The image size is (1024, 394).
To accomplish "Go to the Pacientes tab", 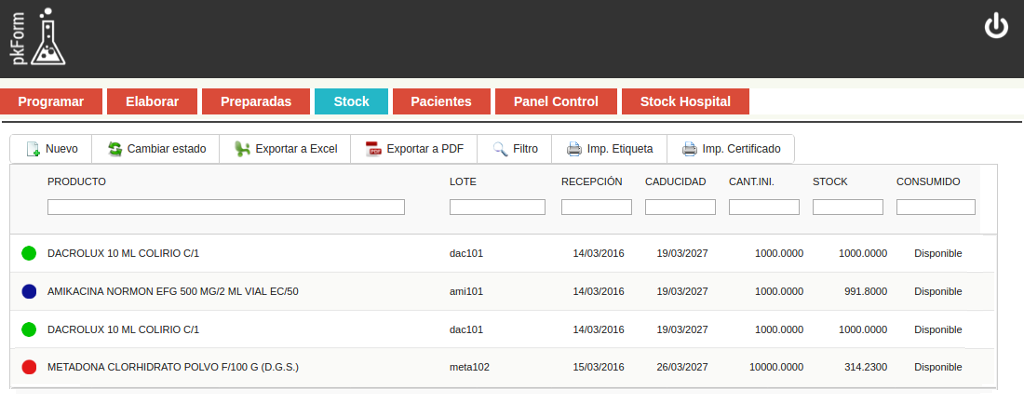I will tap(441, 101).
